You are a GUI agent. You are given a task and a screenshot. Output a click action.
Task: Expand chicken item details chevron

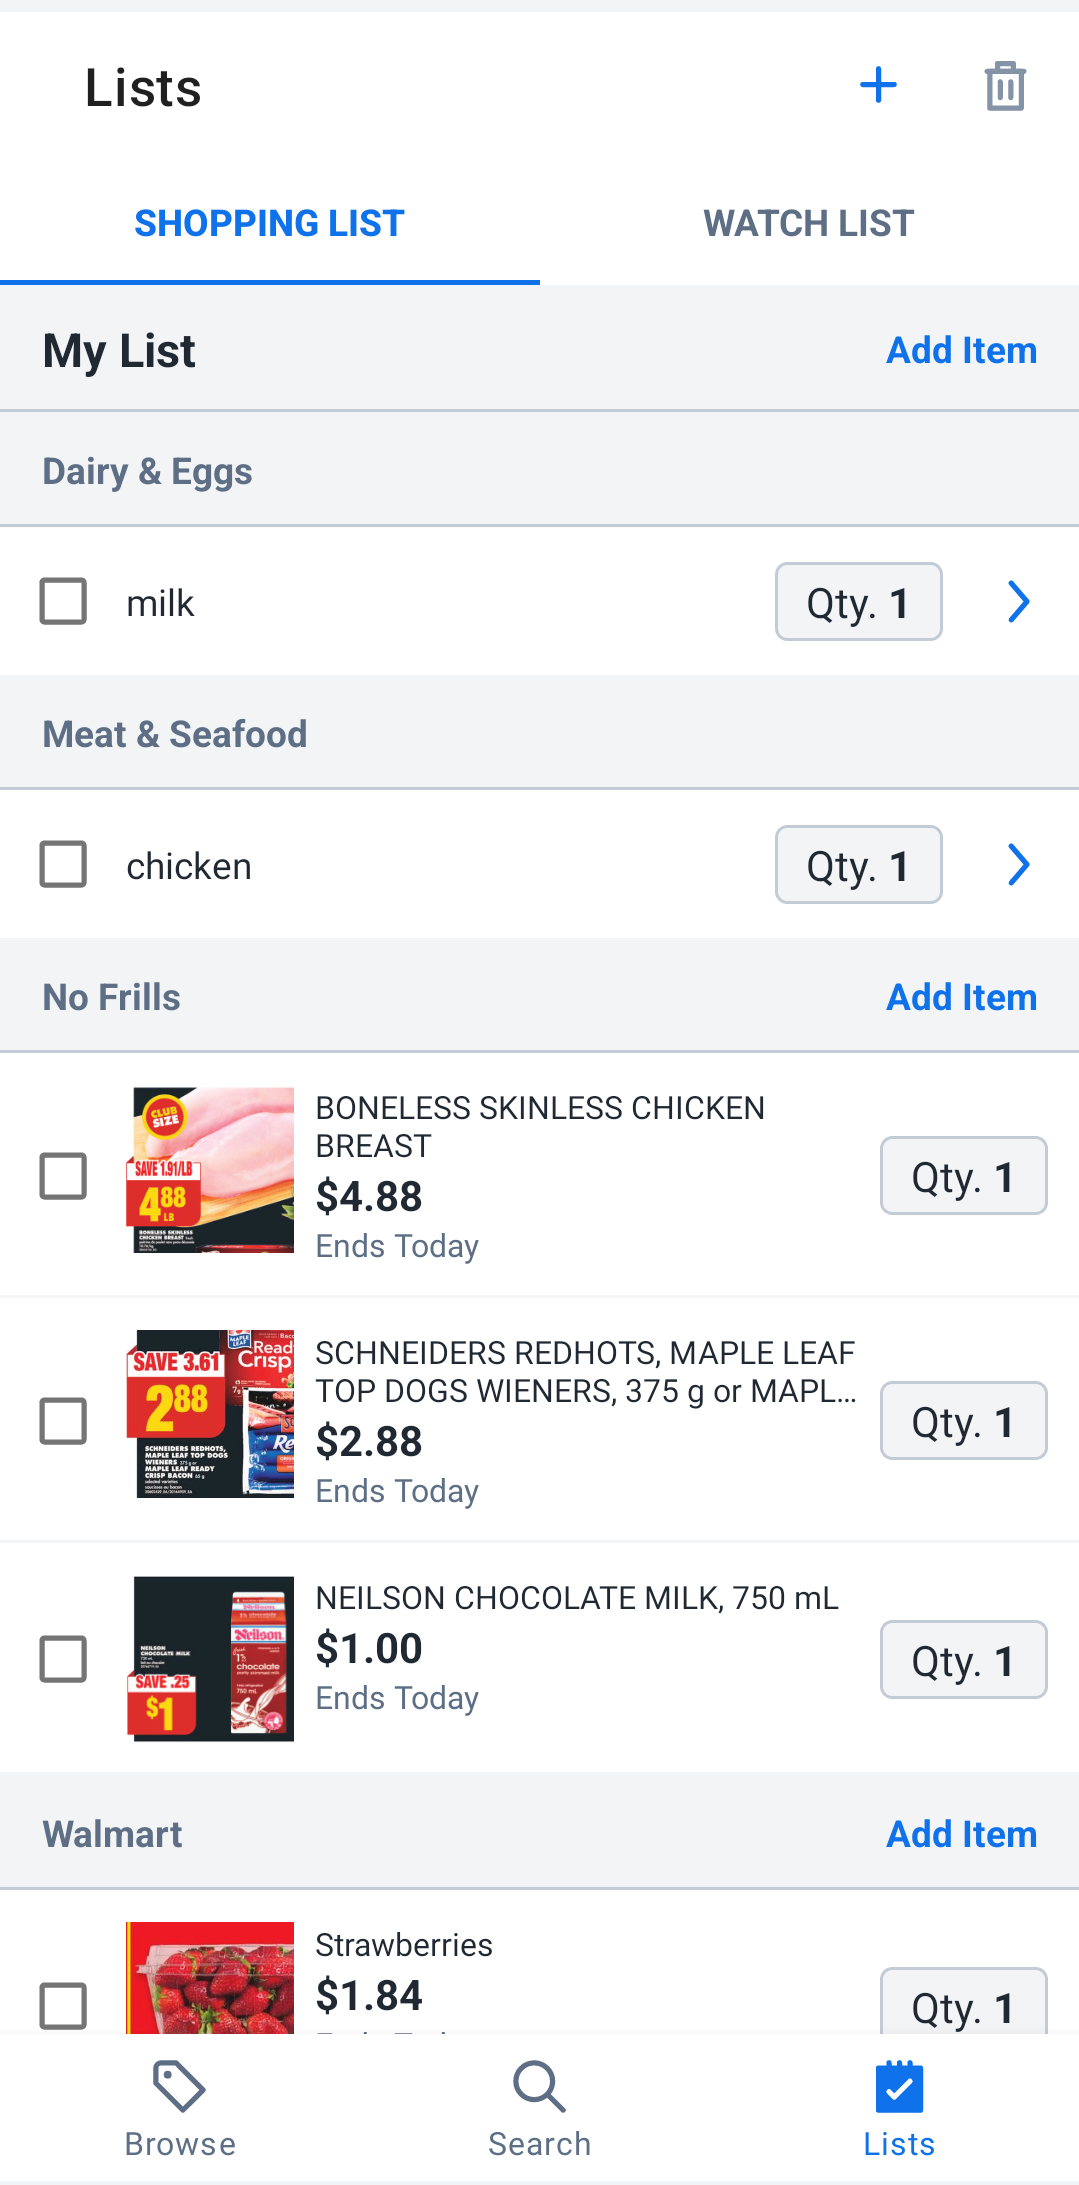tap(1018, 864)
